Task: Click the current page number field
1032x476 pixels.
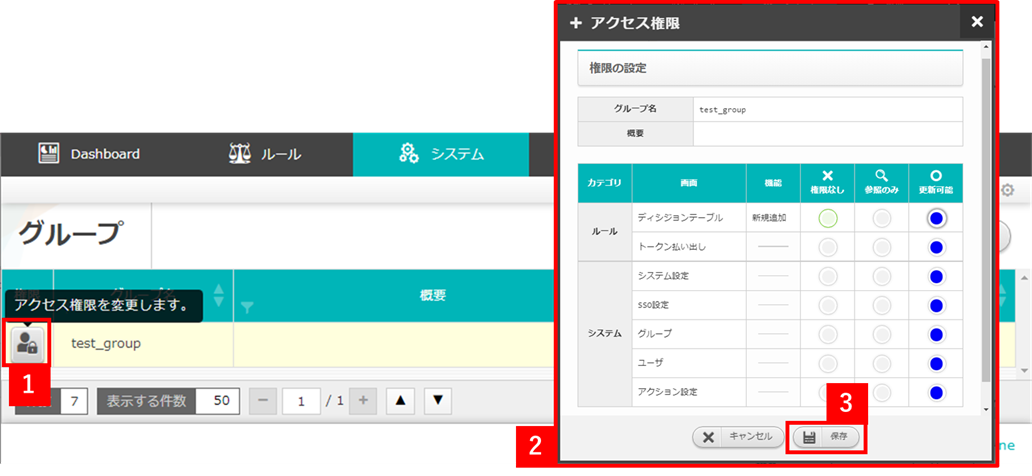Action: 301,401
